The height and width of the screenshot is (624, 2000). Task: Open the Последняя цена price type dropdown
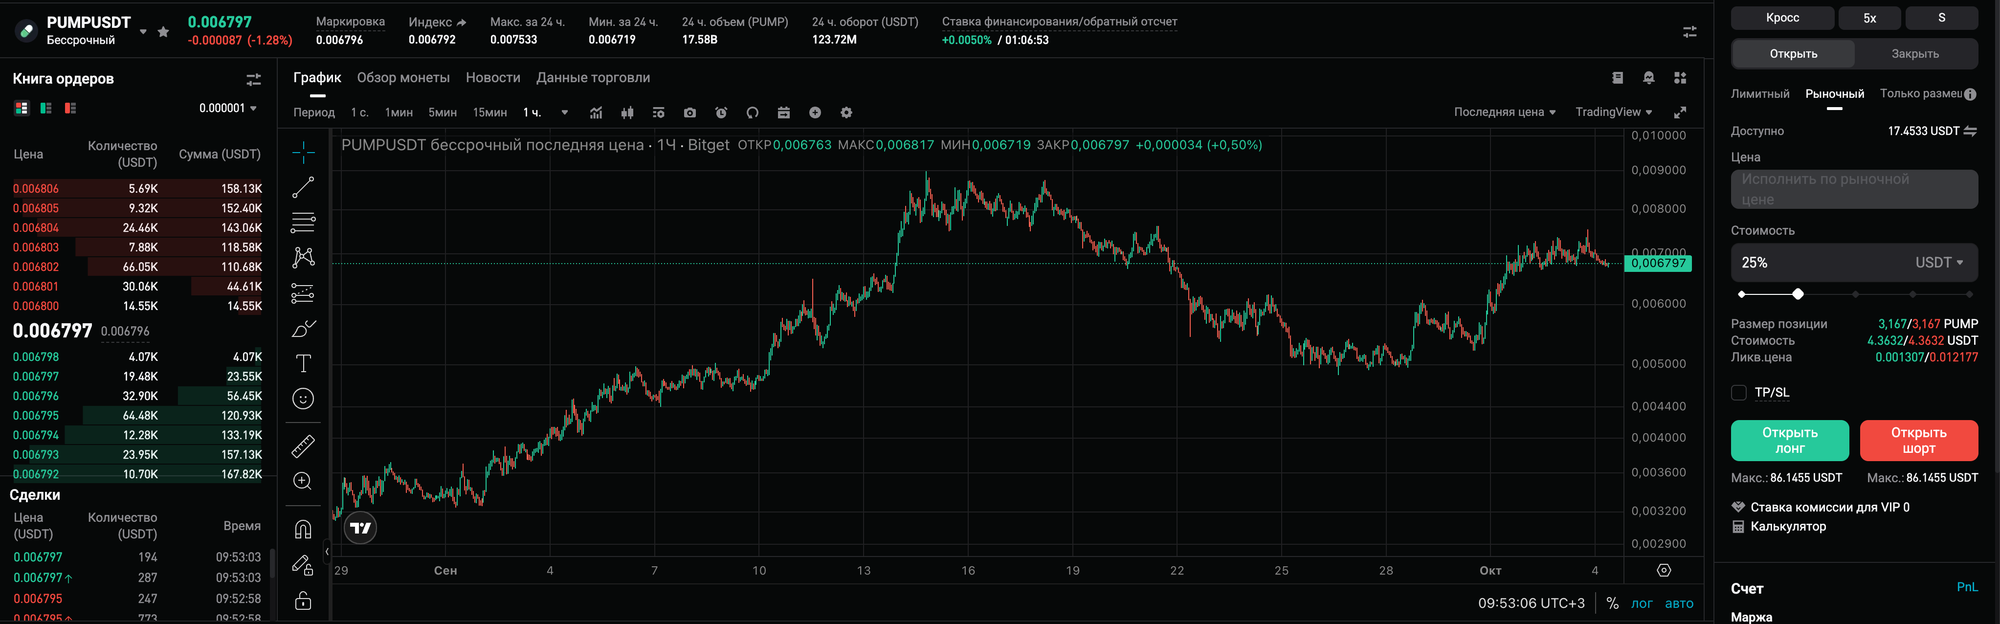click(1504, 112)
